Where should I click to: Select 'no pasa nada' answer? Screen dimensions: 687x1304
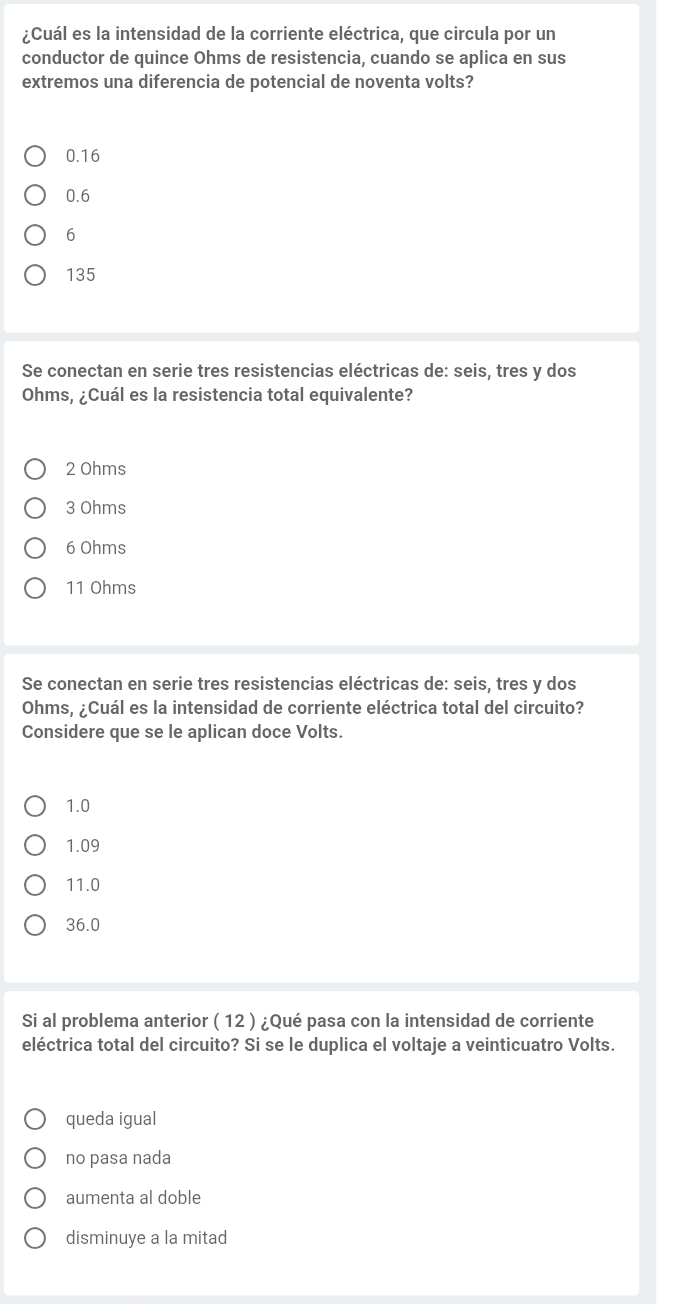[x=35, y=1158]
